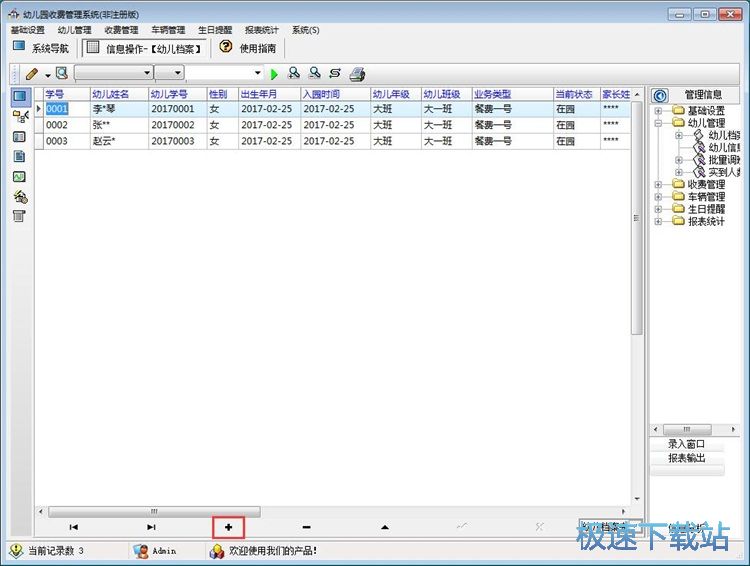Click the blue back arrow beside 管理信息
750x566 pixels.
tap(659, 95)
